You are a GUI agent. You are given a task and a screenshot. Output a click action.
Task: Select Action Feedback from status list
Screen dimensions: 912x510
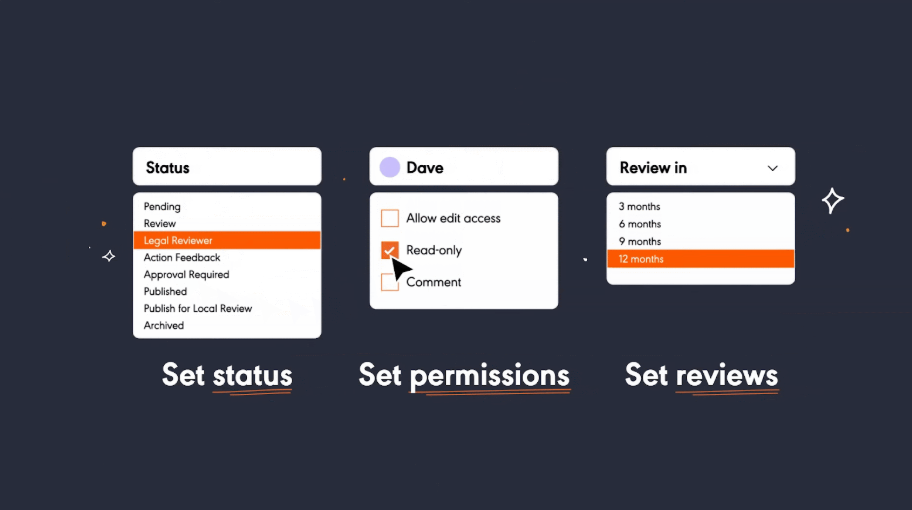click(182, 257)
